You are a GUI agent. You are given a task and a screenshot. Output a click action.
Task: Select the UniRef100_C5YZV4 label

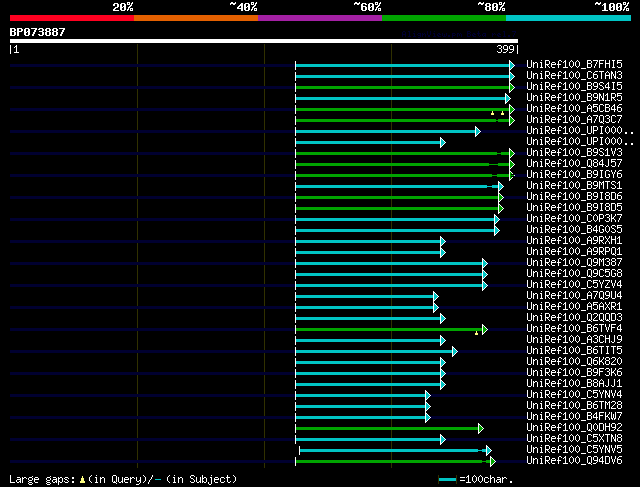click(x=574, y=285)
